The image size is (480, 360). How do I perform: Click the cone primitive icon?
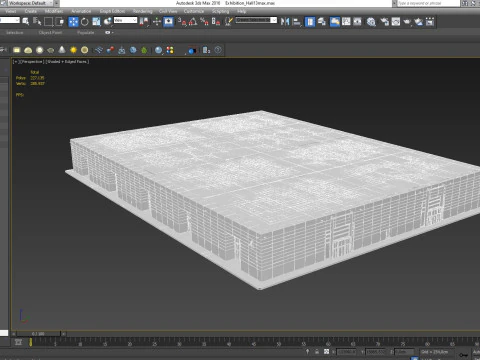click(62, 50)
